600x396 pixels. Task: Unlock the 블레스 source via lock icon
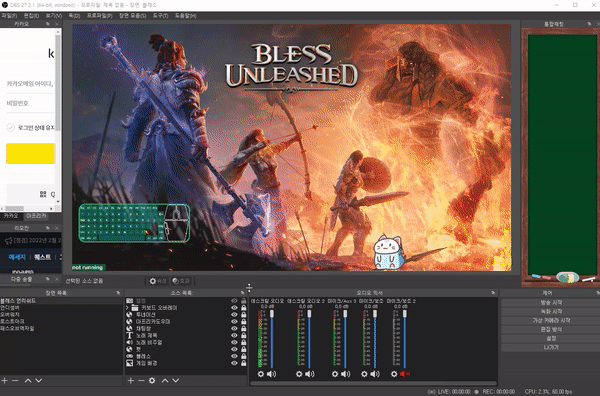tap(244, 356)
